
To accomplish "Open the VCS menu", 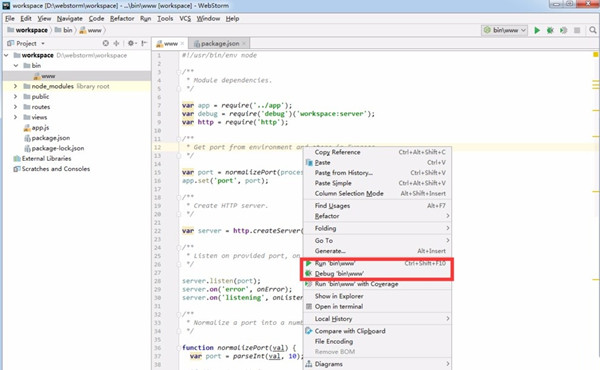I will click(x=185, y=18).
